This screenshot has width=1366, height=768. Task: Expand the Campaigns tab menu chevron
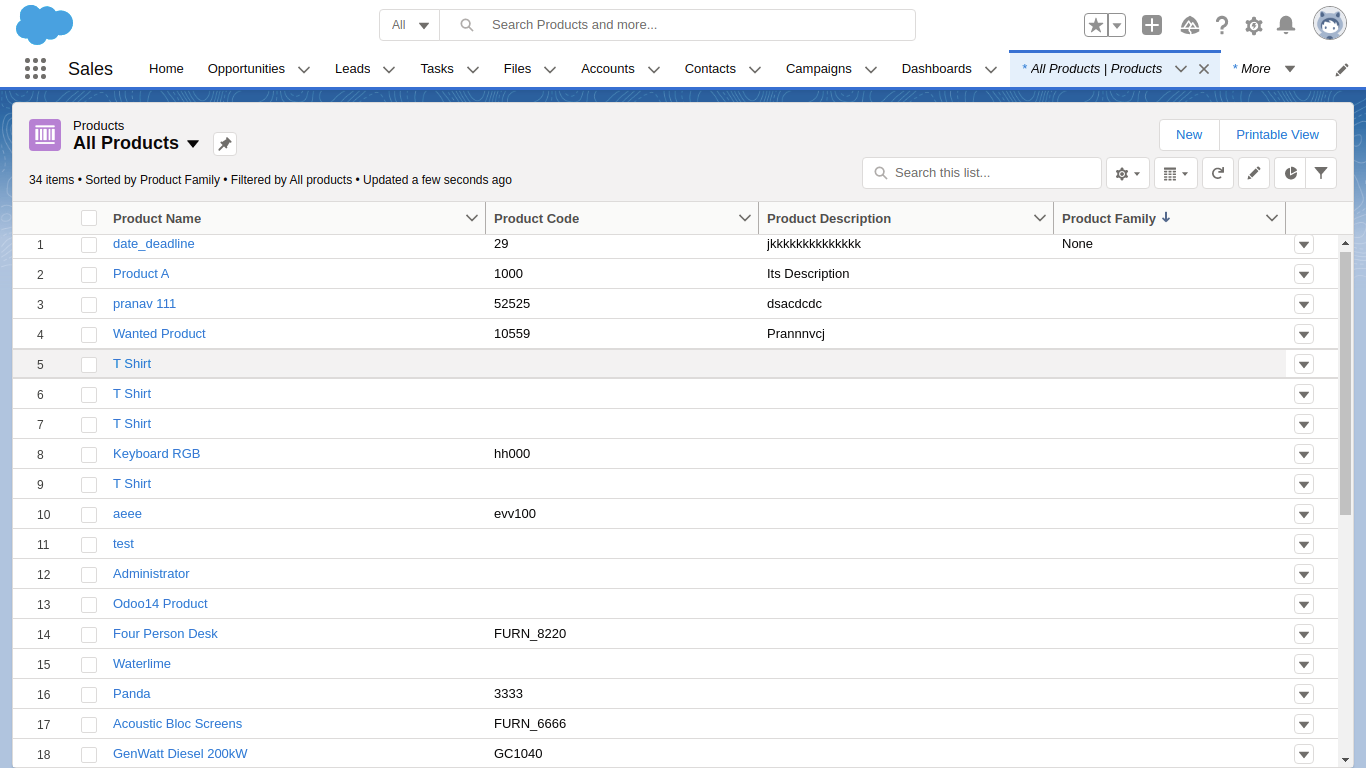coord(871,69)
